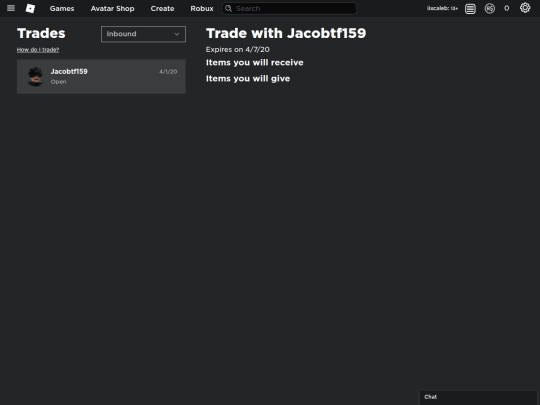Open the account username with 13+ label

pyautogui.click(x=442, y=8)
